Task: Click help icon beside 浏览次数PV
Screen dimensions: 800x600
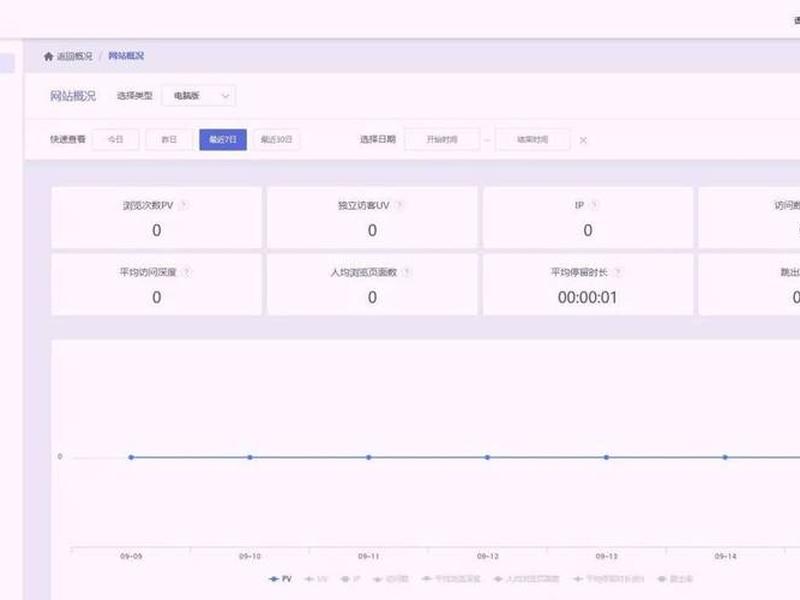Action: (184, 205)
